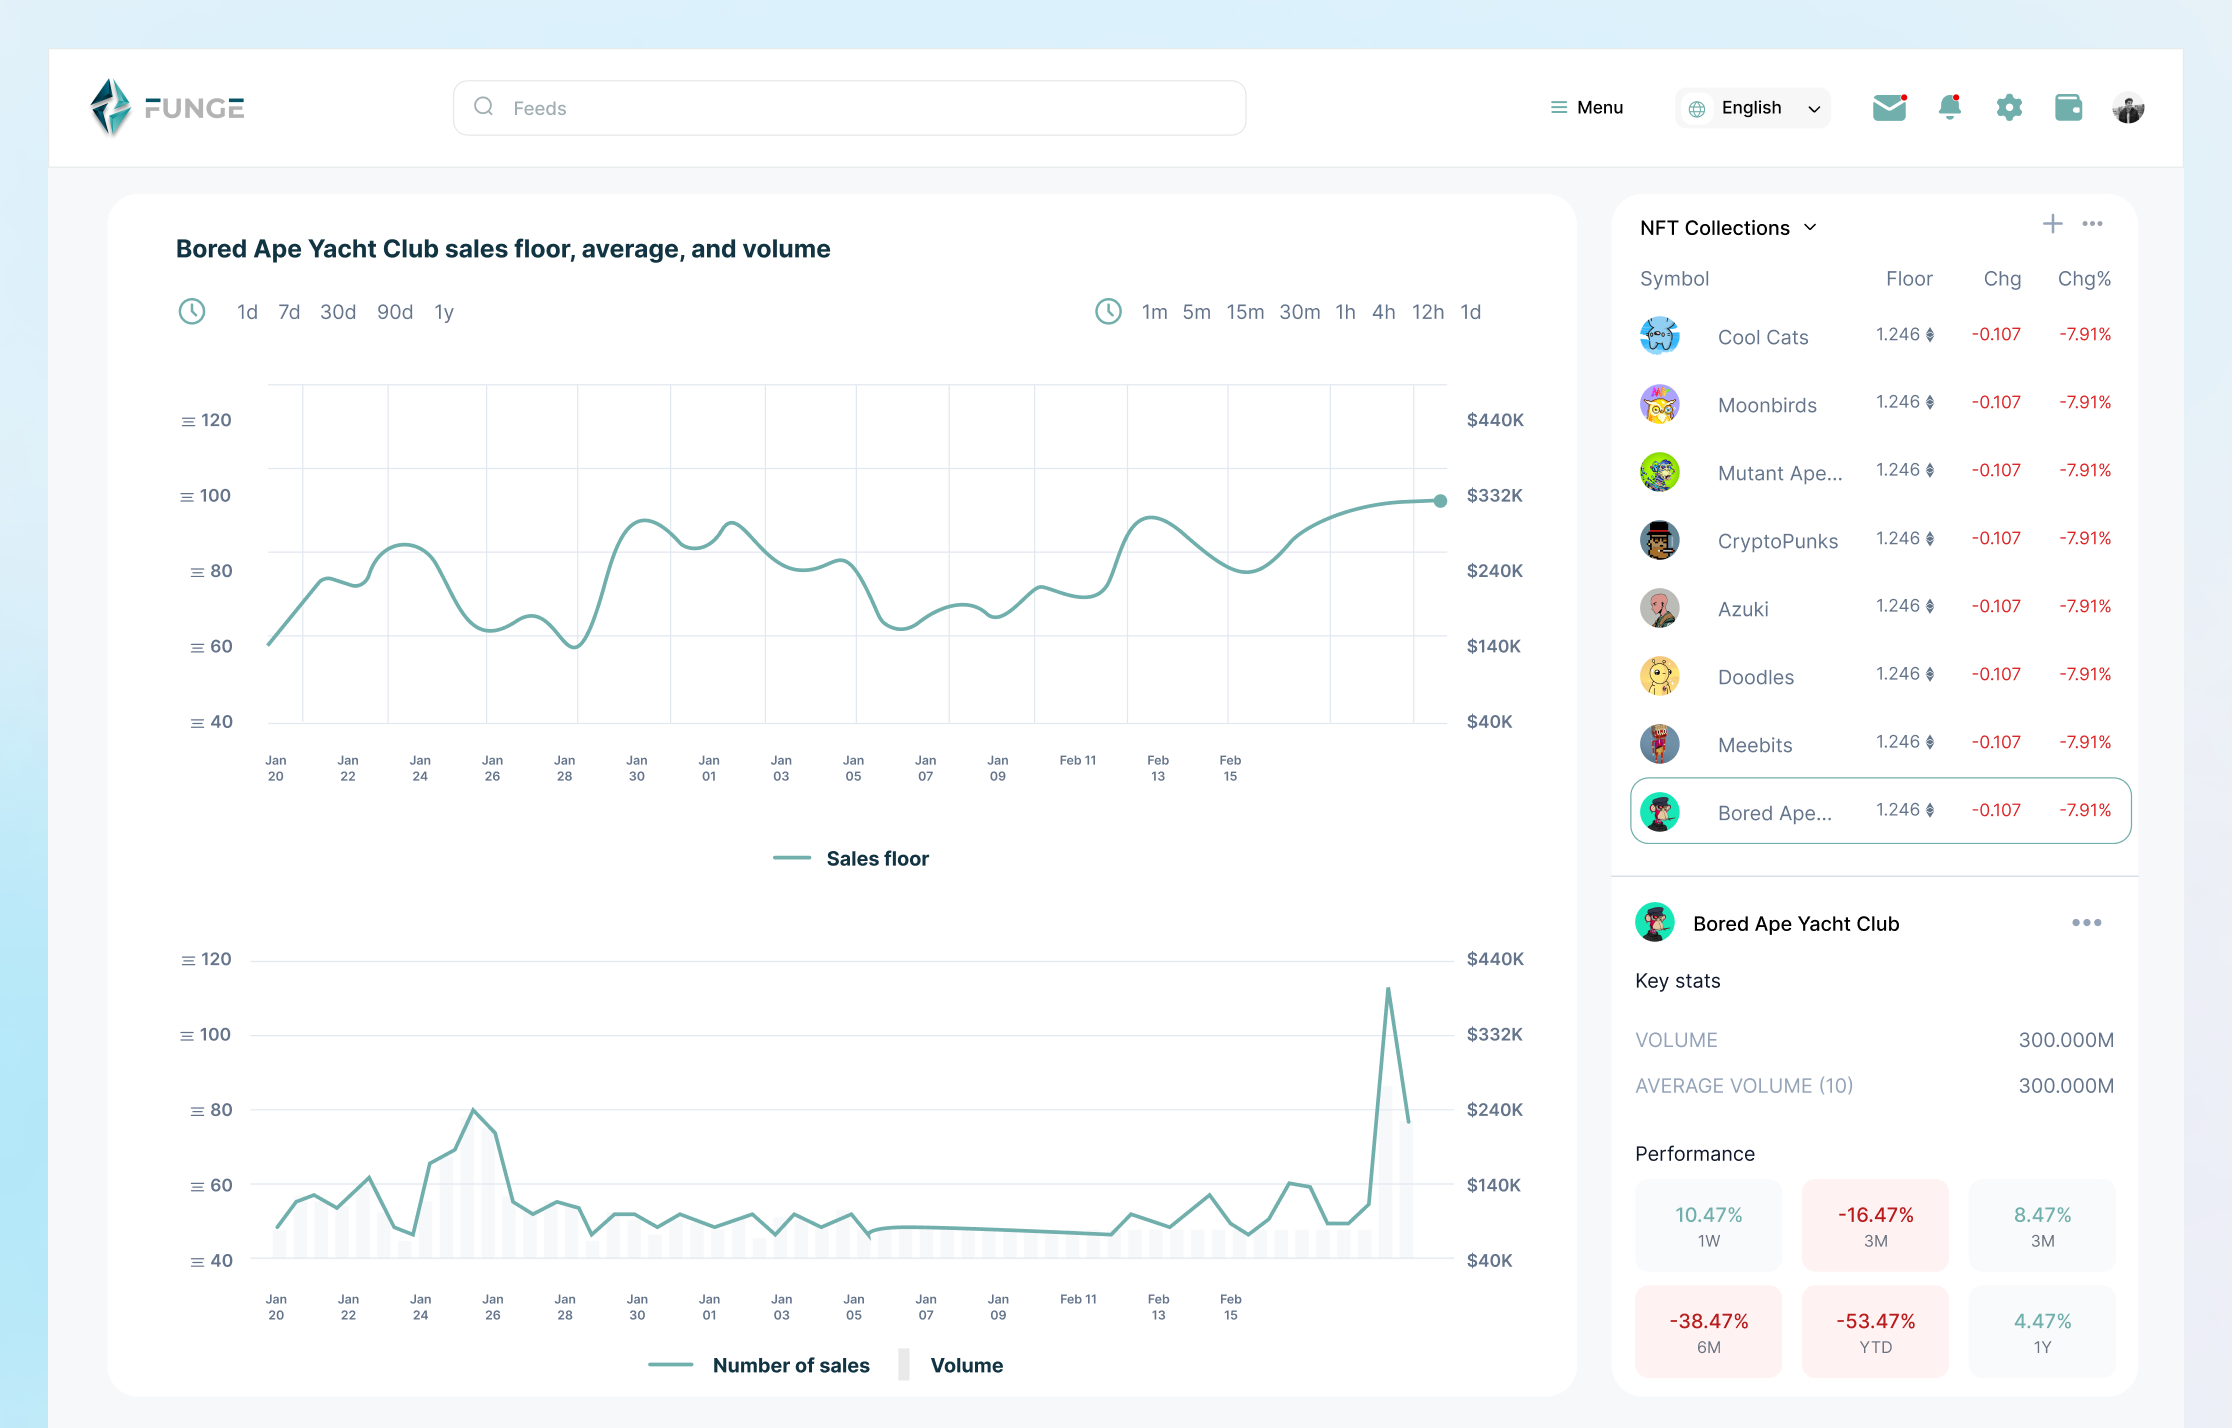Select the Azuki collection row
Image resolution: width=2232 pixels, height=1428 pixels.
click(1743, 608)
